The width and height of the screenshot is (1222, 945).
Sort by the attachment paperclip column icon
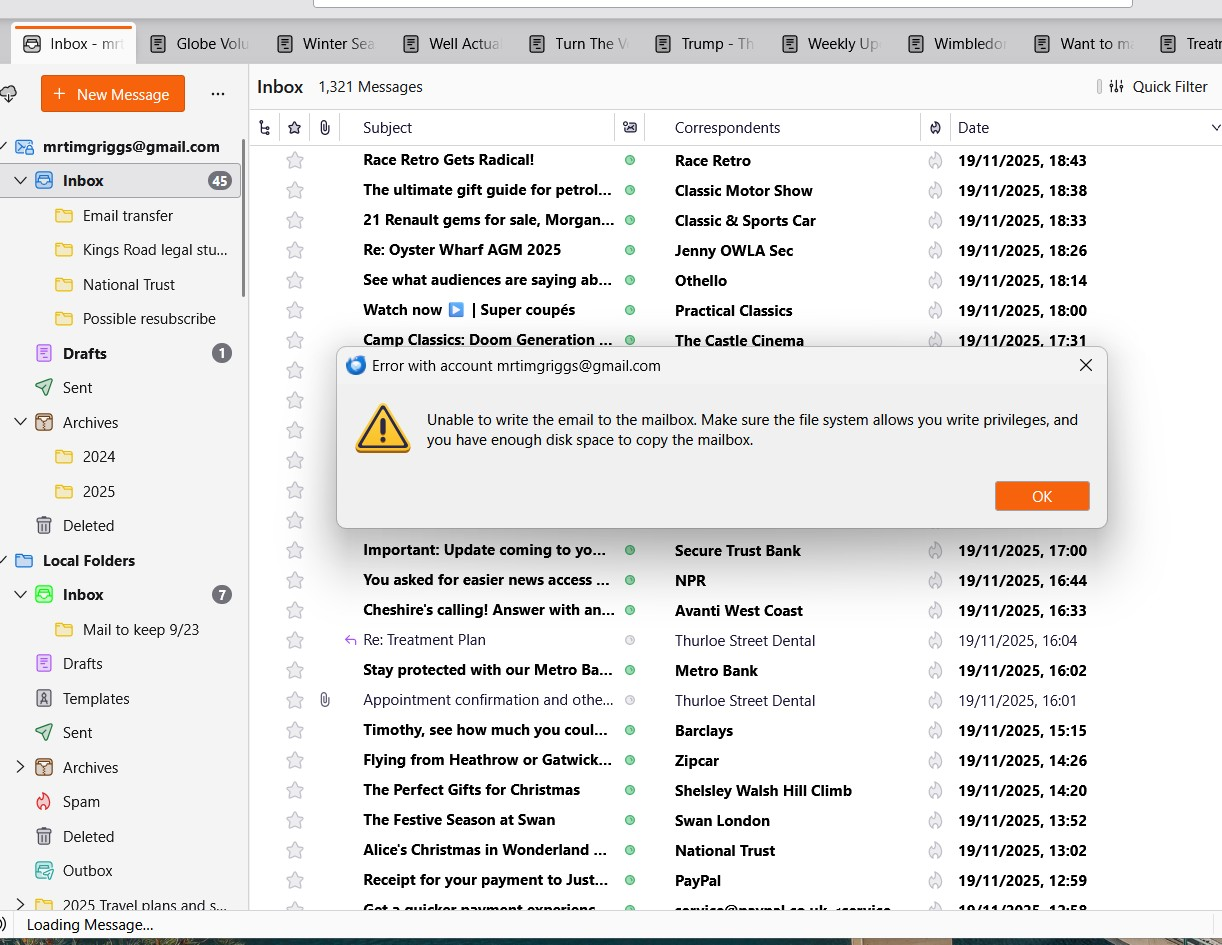coord(324,128)
